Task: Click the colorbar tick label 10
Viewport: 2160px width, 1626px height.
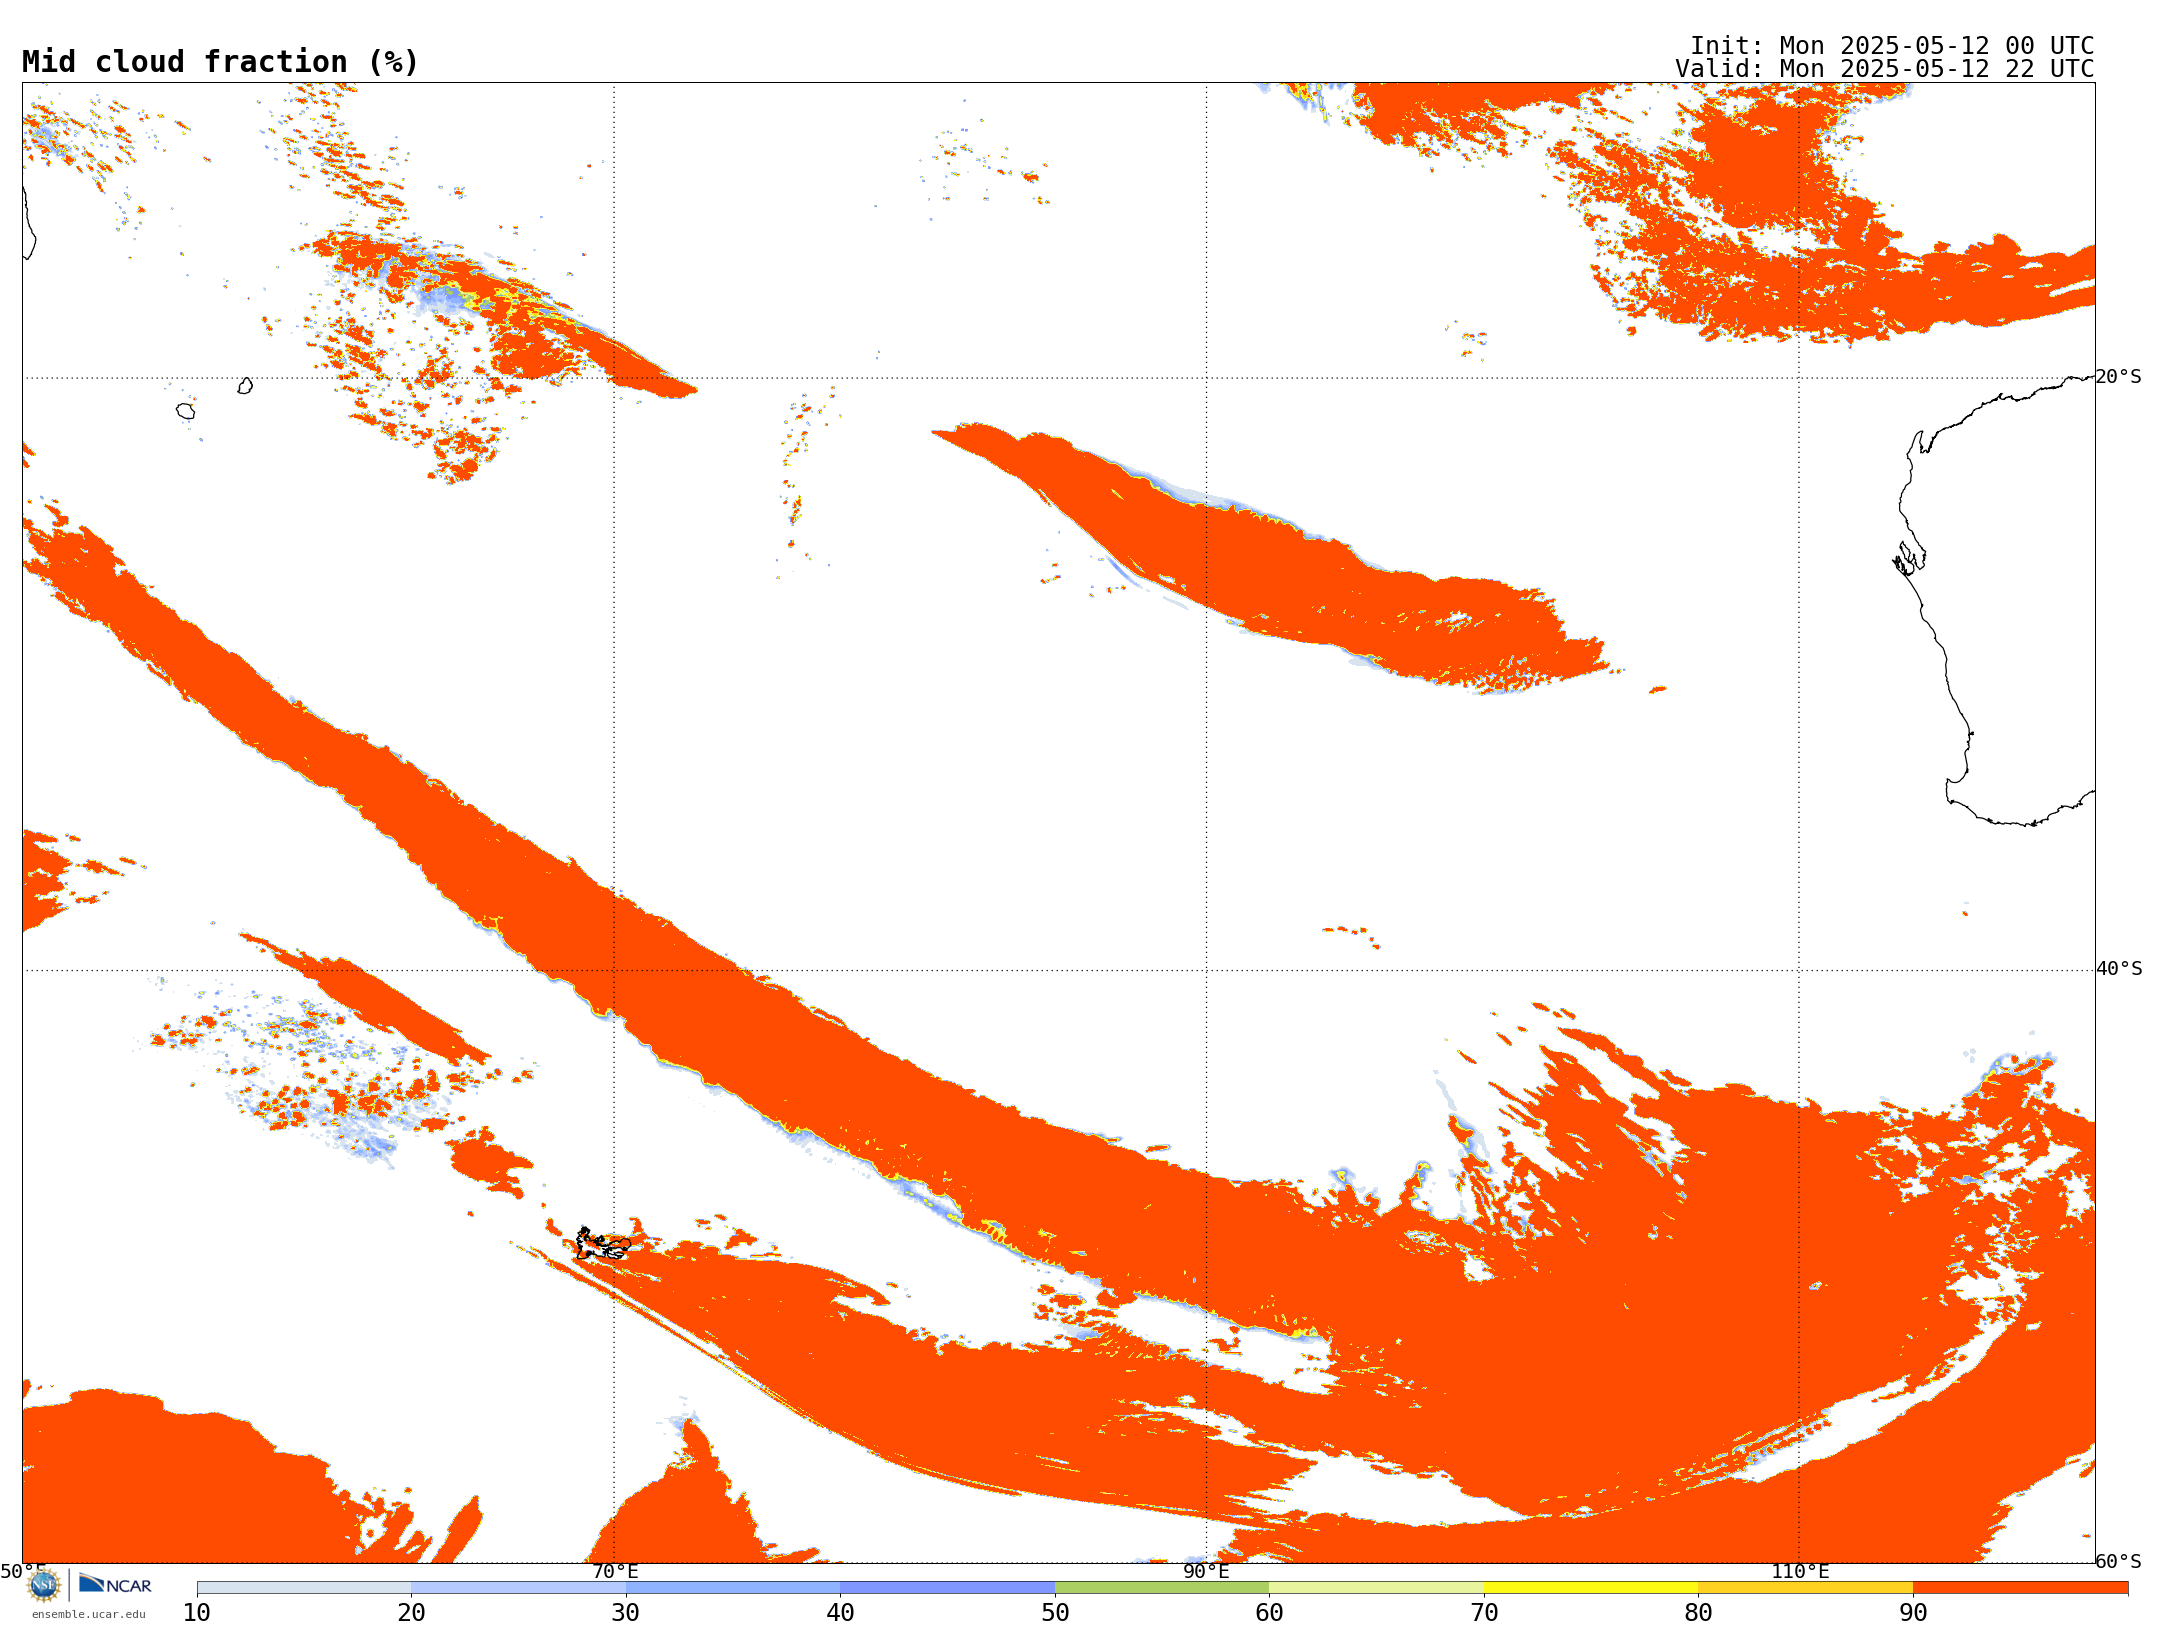Action: [197, 1612]
